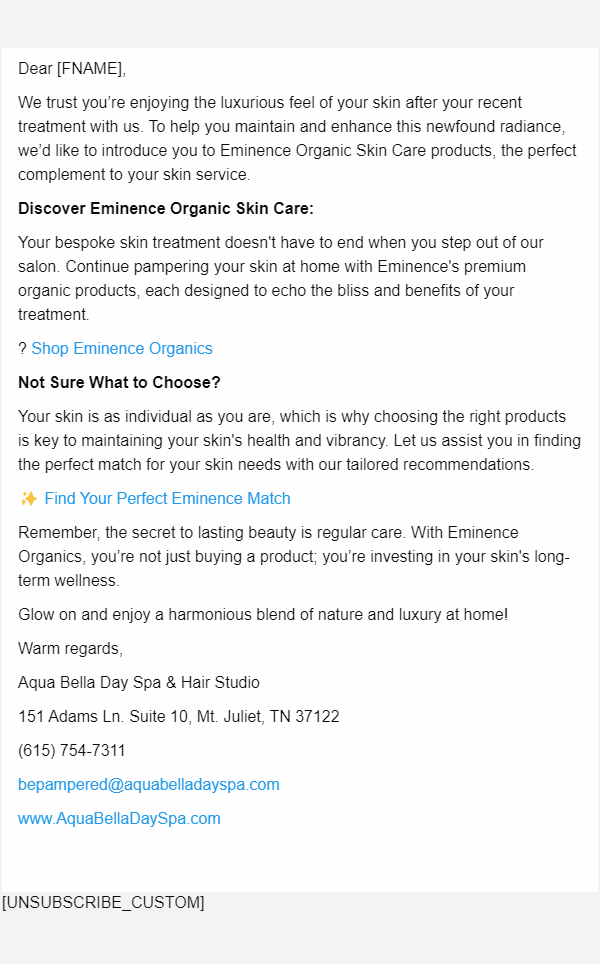Click the [UNSUBSCRIBE_CUSTOM] placeholder text
Image resolution: width=600 pixels, height=964 pixels.
point(103,903)
